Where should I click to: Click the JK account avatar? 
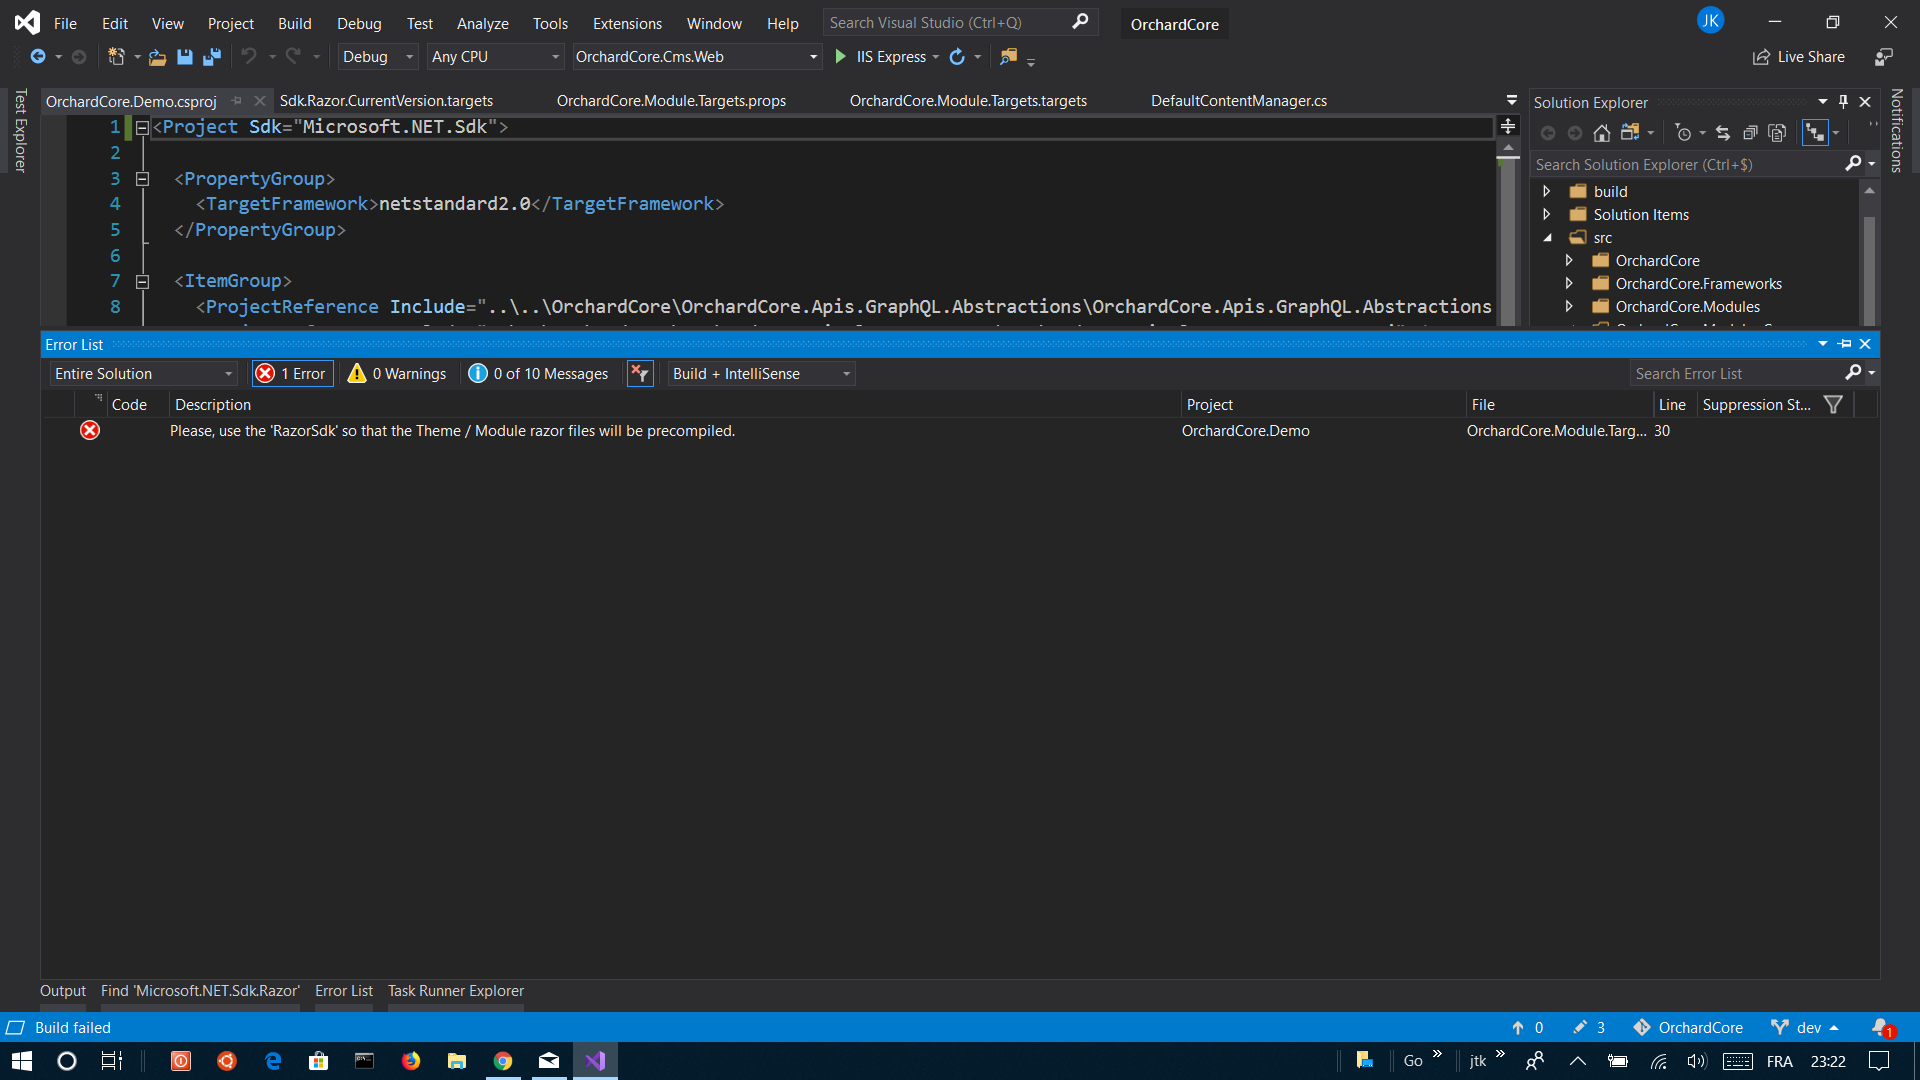click(1710, 20)
